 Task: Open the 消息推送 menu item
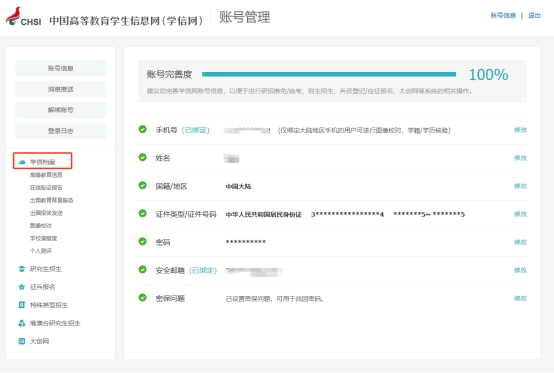point(60,89)
